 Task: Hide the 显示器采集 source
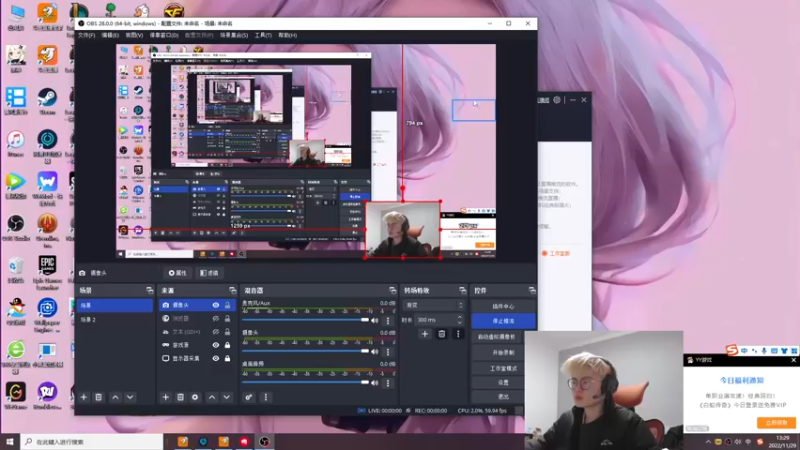[x=216, y=358]
